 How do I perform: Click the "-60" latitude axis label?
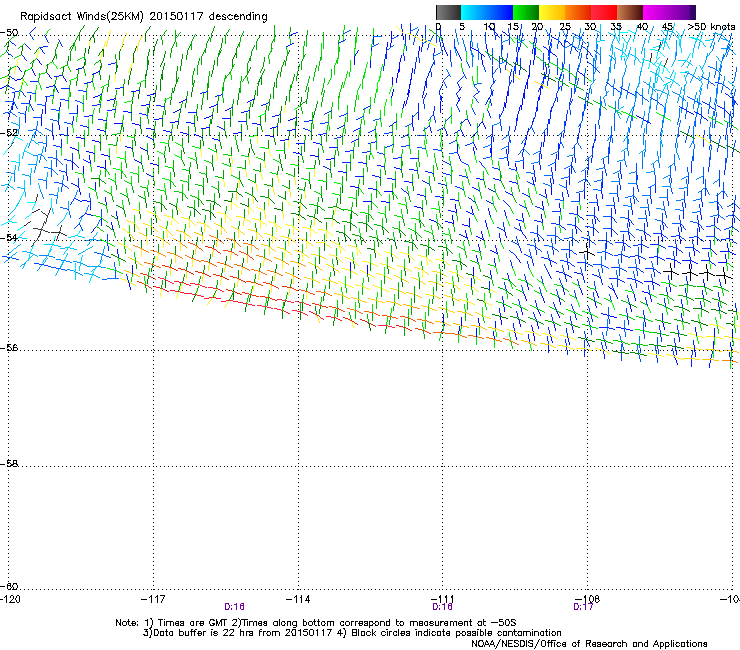9,587
